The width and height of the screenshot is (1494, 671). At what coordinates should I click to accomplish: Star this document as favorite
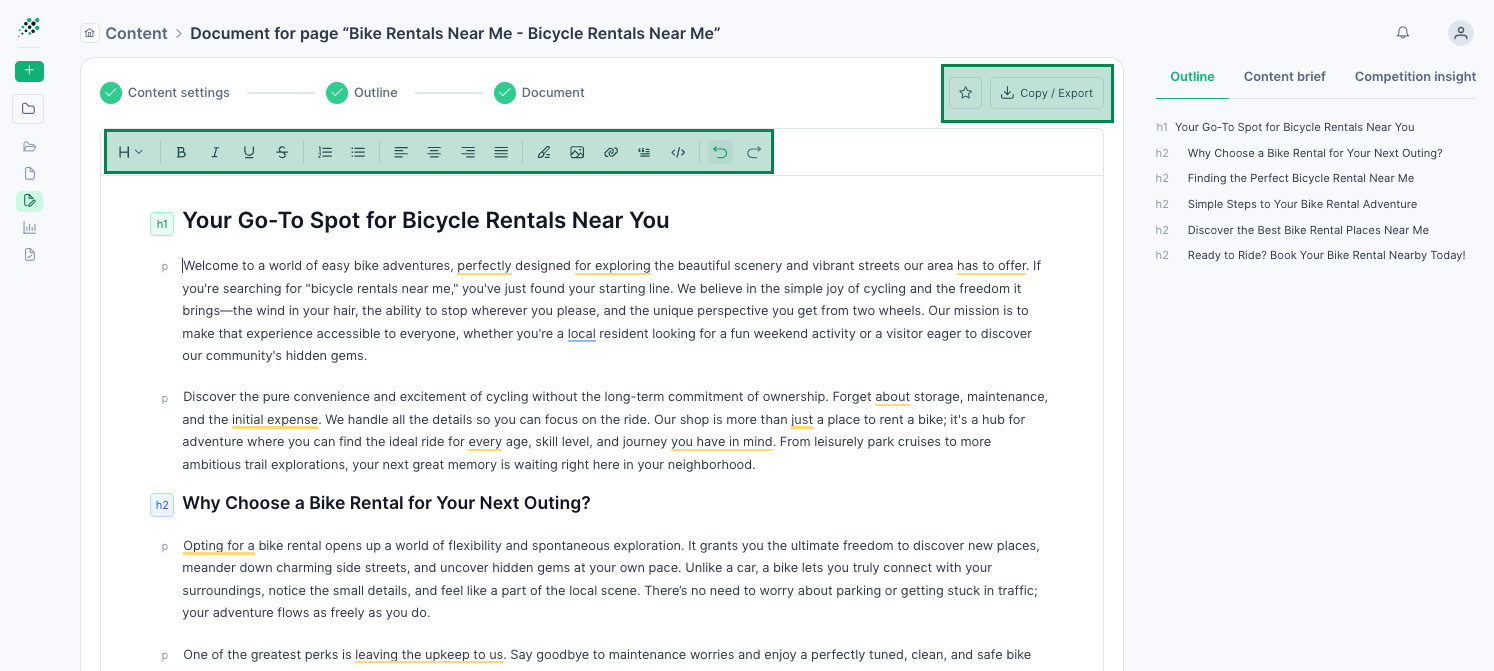(x=966, y=93)
